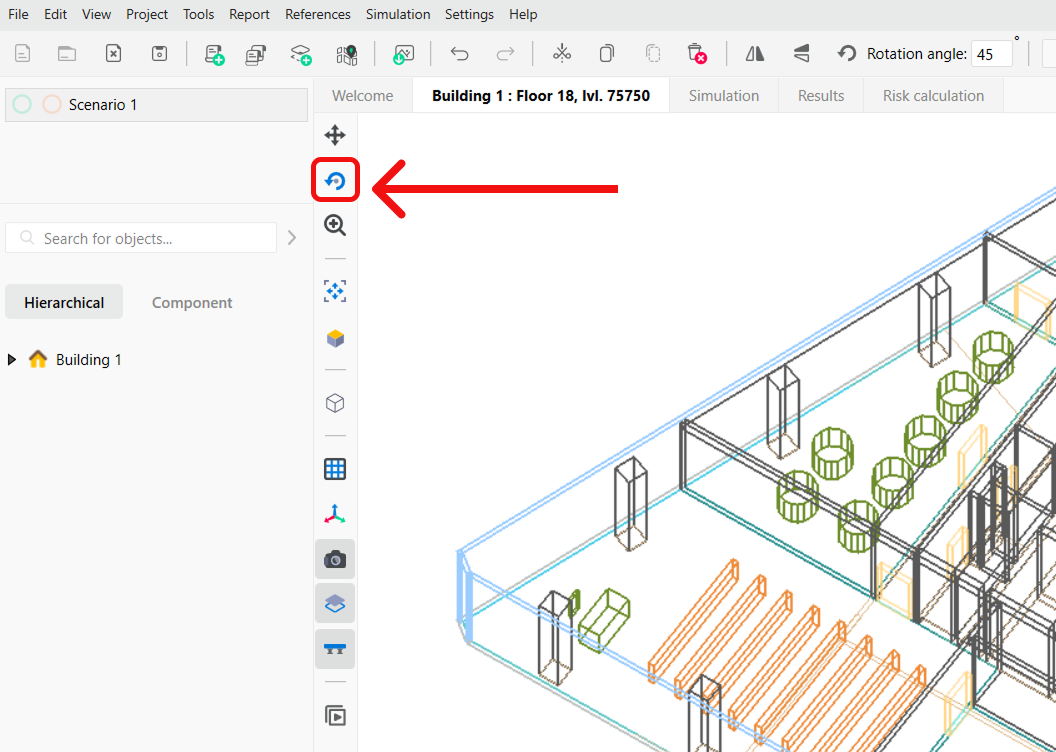Toggle the coordinate axes display
Screen dimensions: 1056x752
pyautogui.click(x=335, y=515)
